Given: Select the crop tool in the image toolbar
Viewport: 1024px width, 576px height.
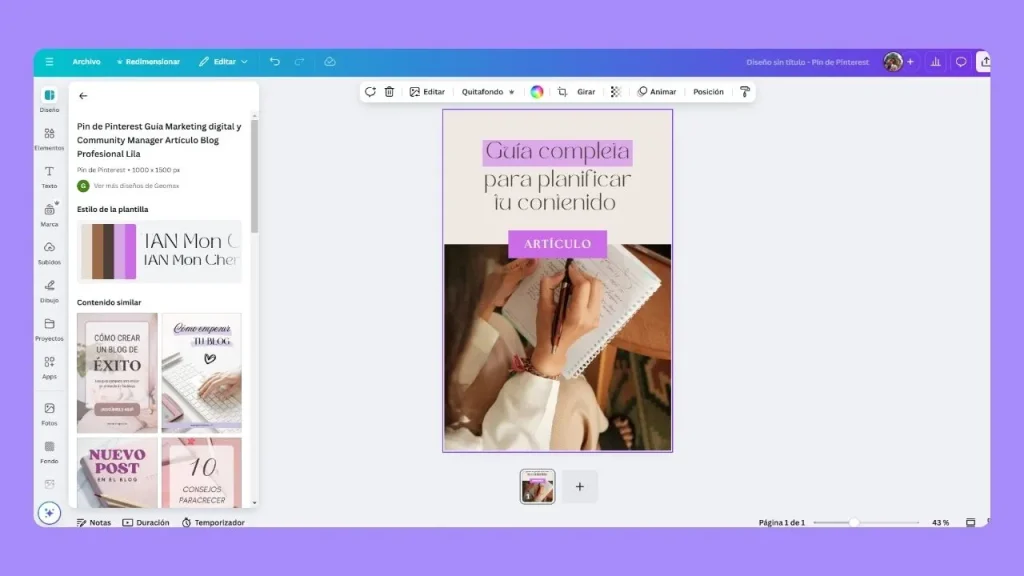Looking at the screenshot, I should click(561, 91).
